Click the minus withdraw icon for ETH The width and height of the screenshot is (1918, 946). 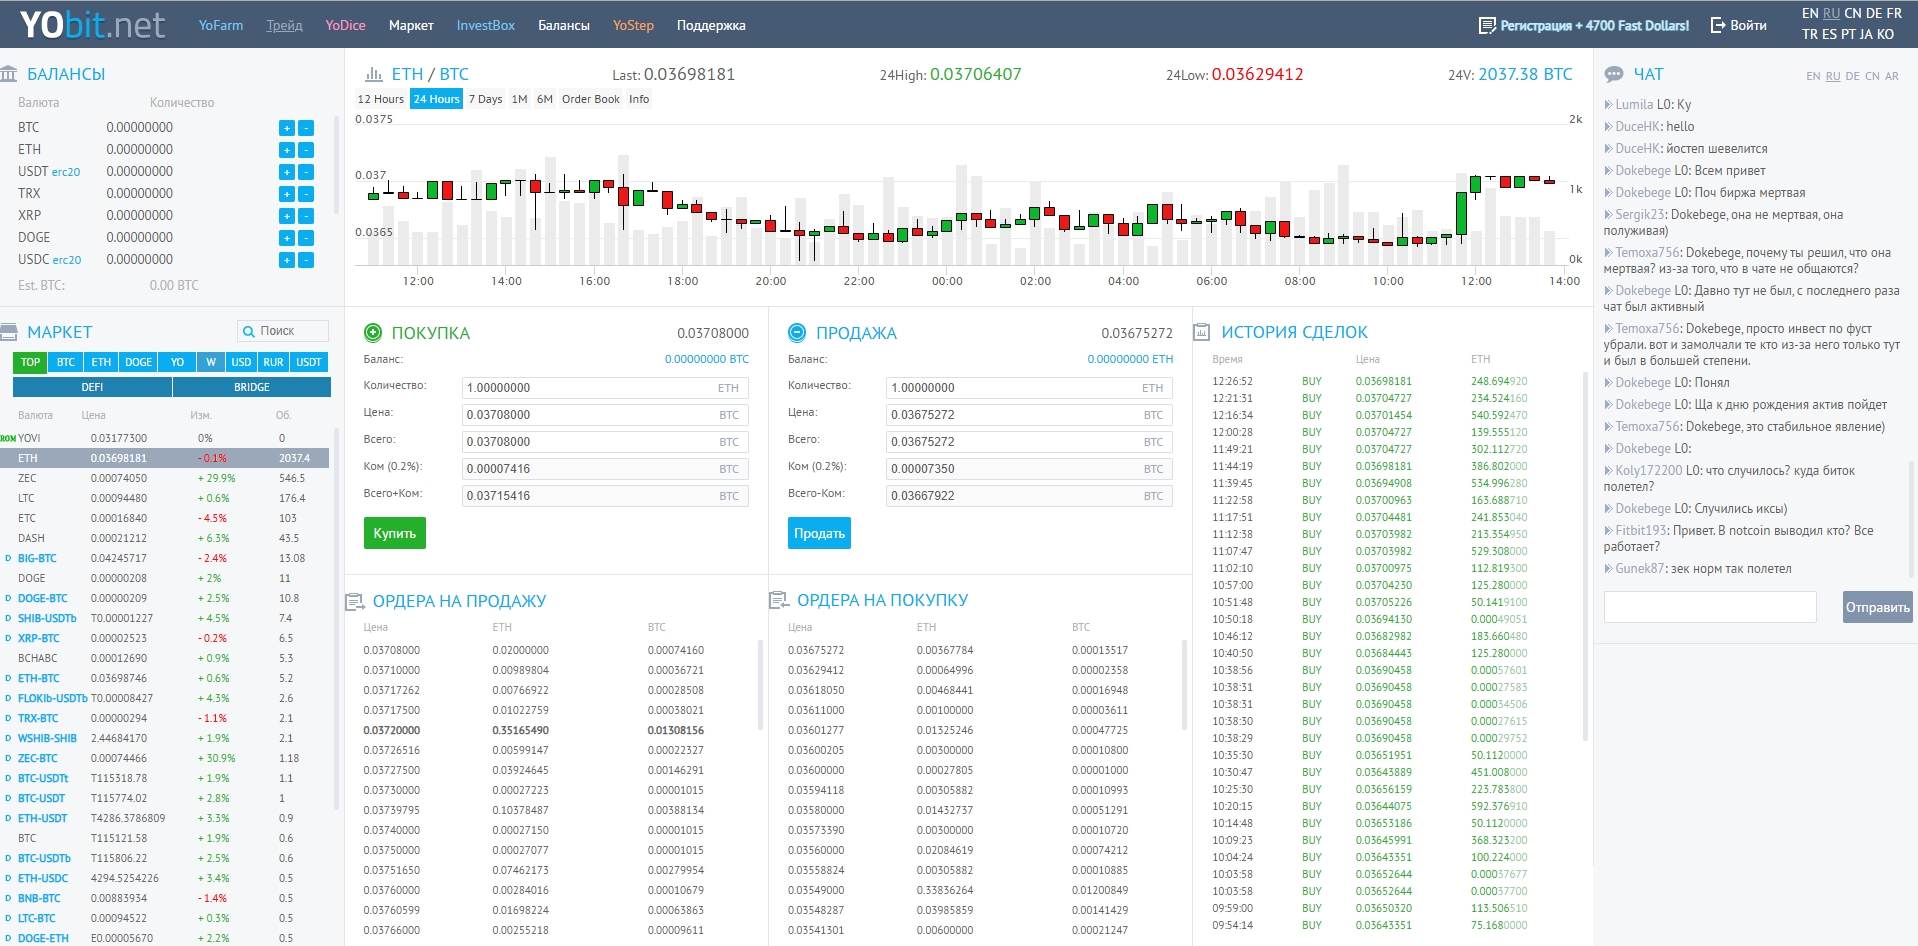coord(306,150)
